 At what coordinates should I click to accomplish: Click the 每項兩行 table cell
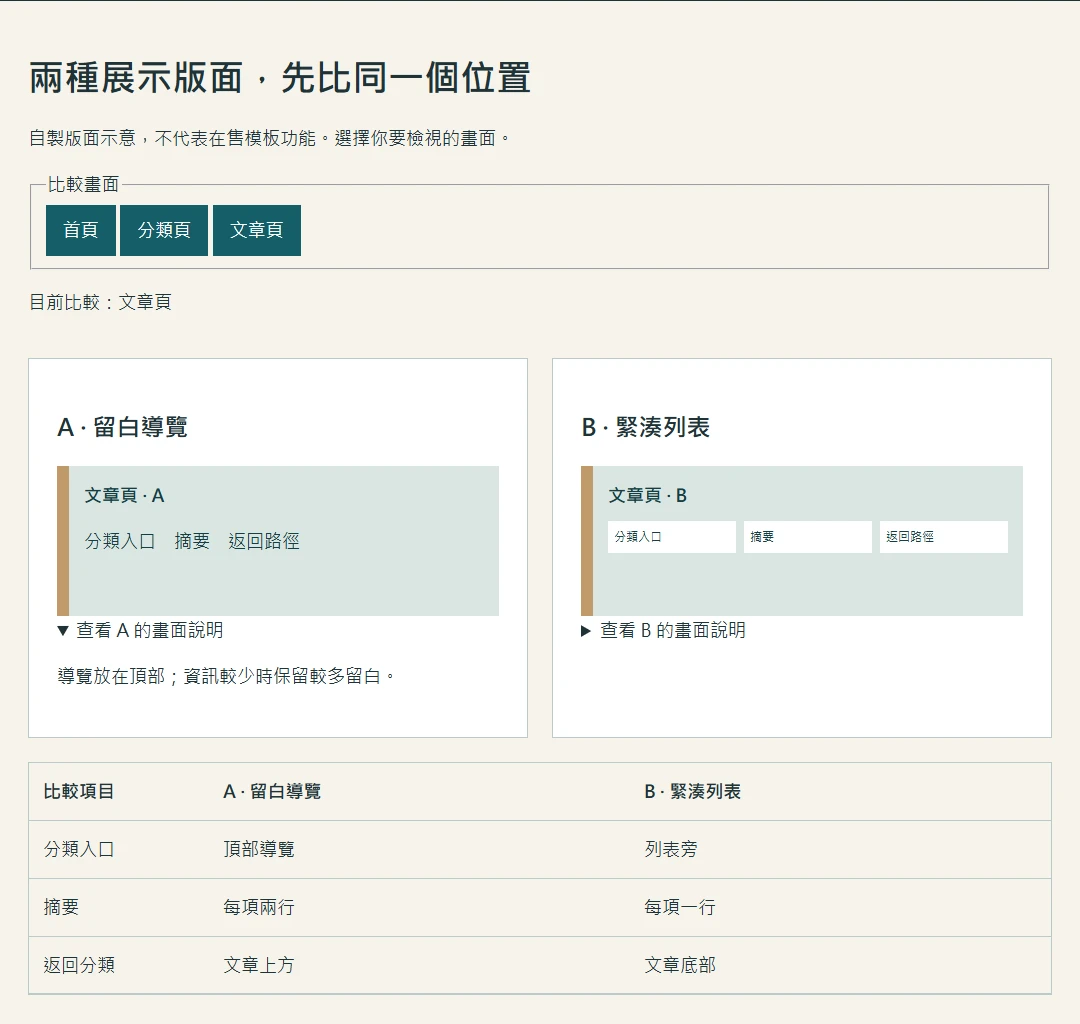[259, 908]
